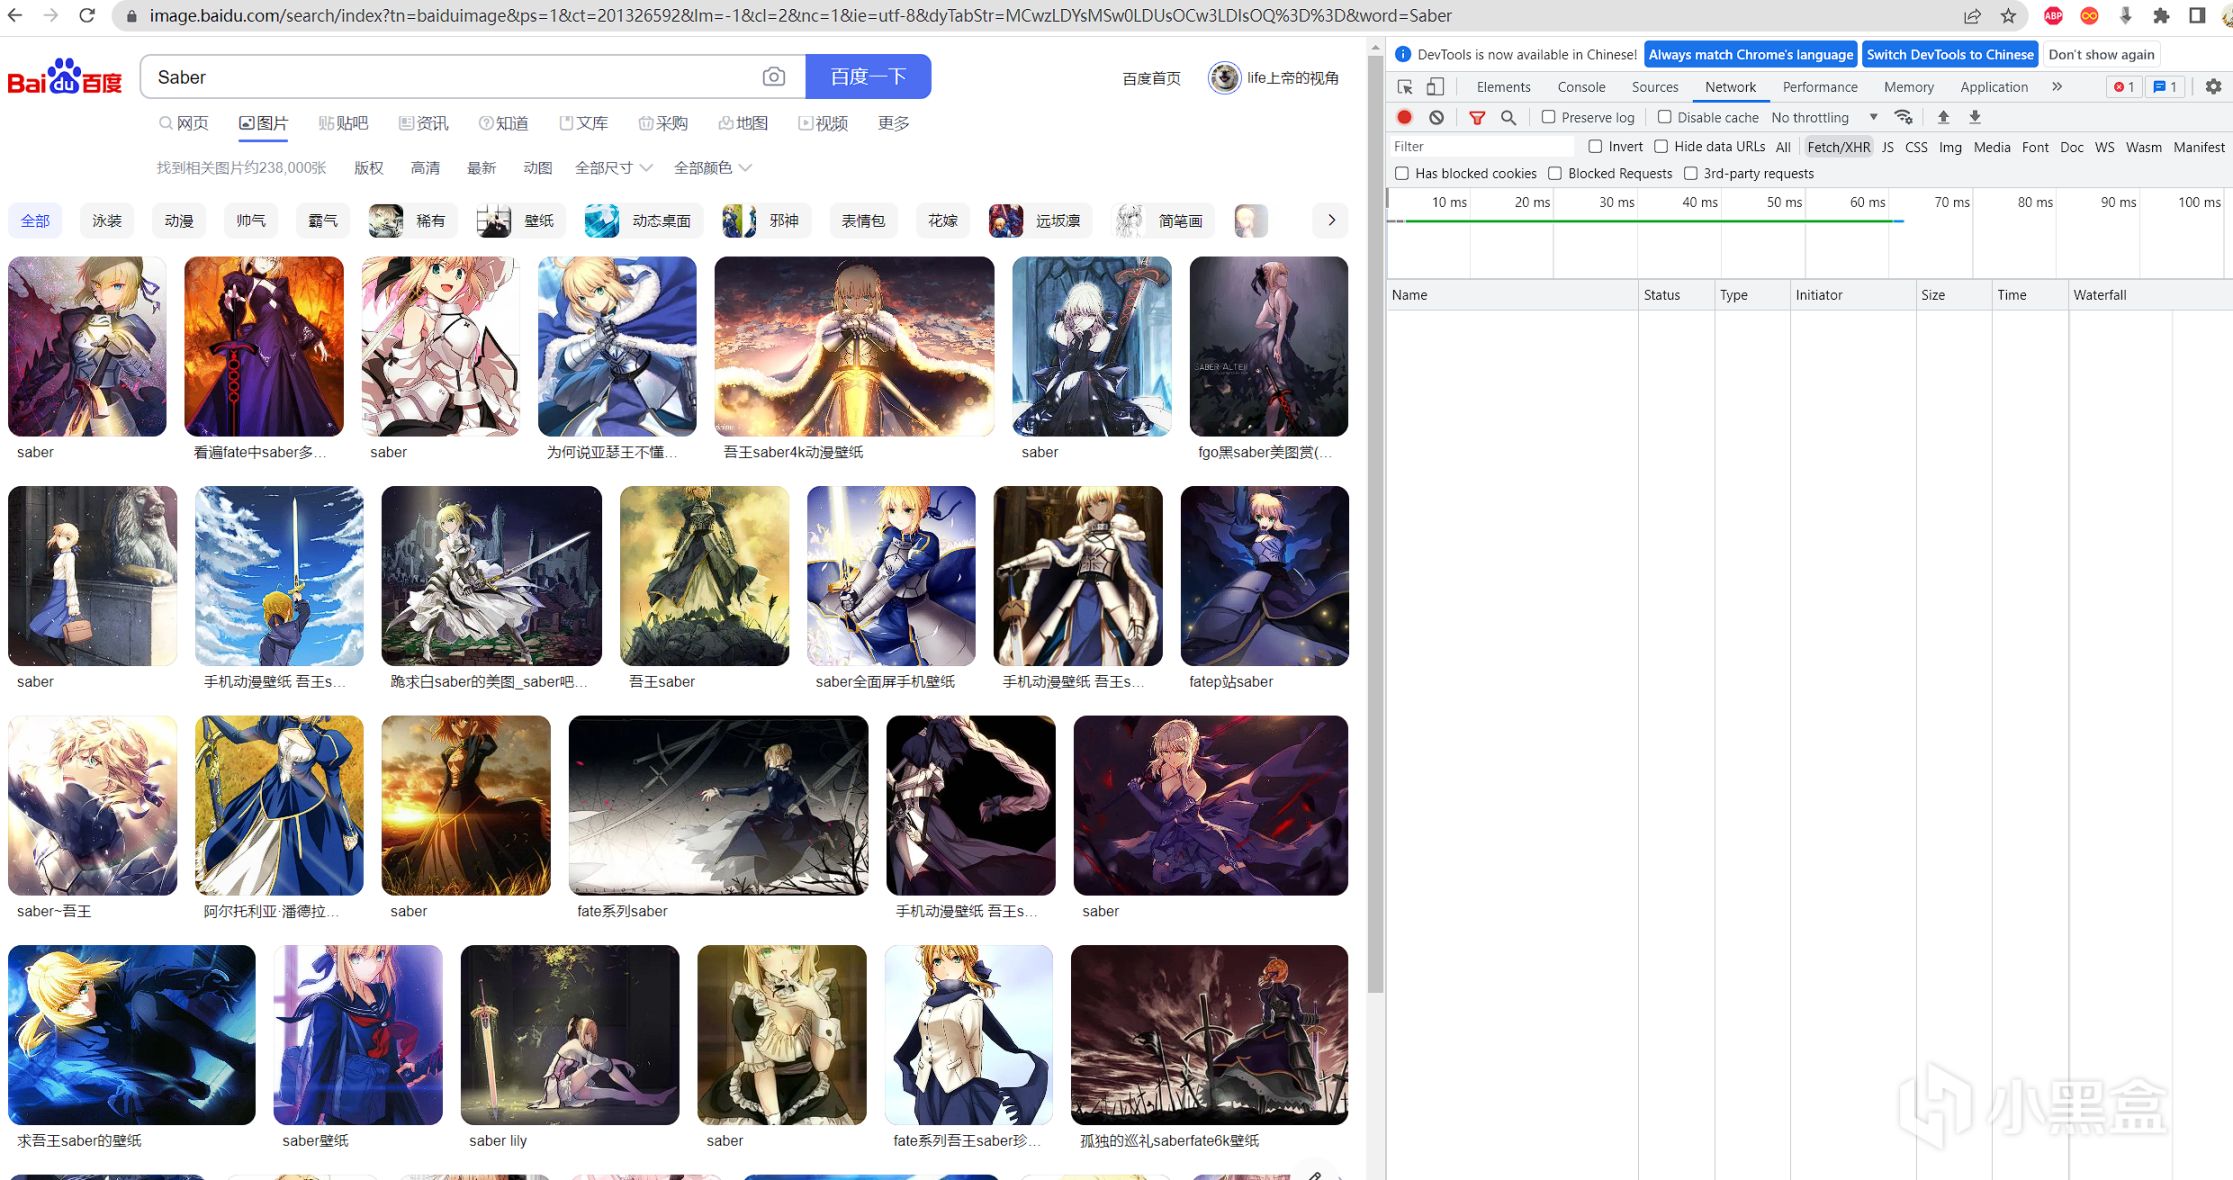This screenshot has height=1180, width=2233.
Task: Click the camera image-search icon
Action: (x=773, y=77)
